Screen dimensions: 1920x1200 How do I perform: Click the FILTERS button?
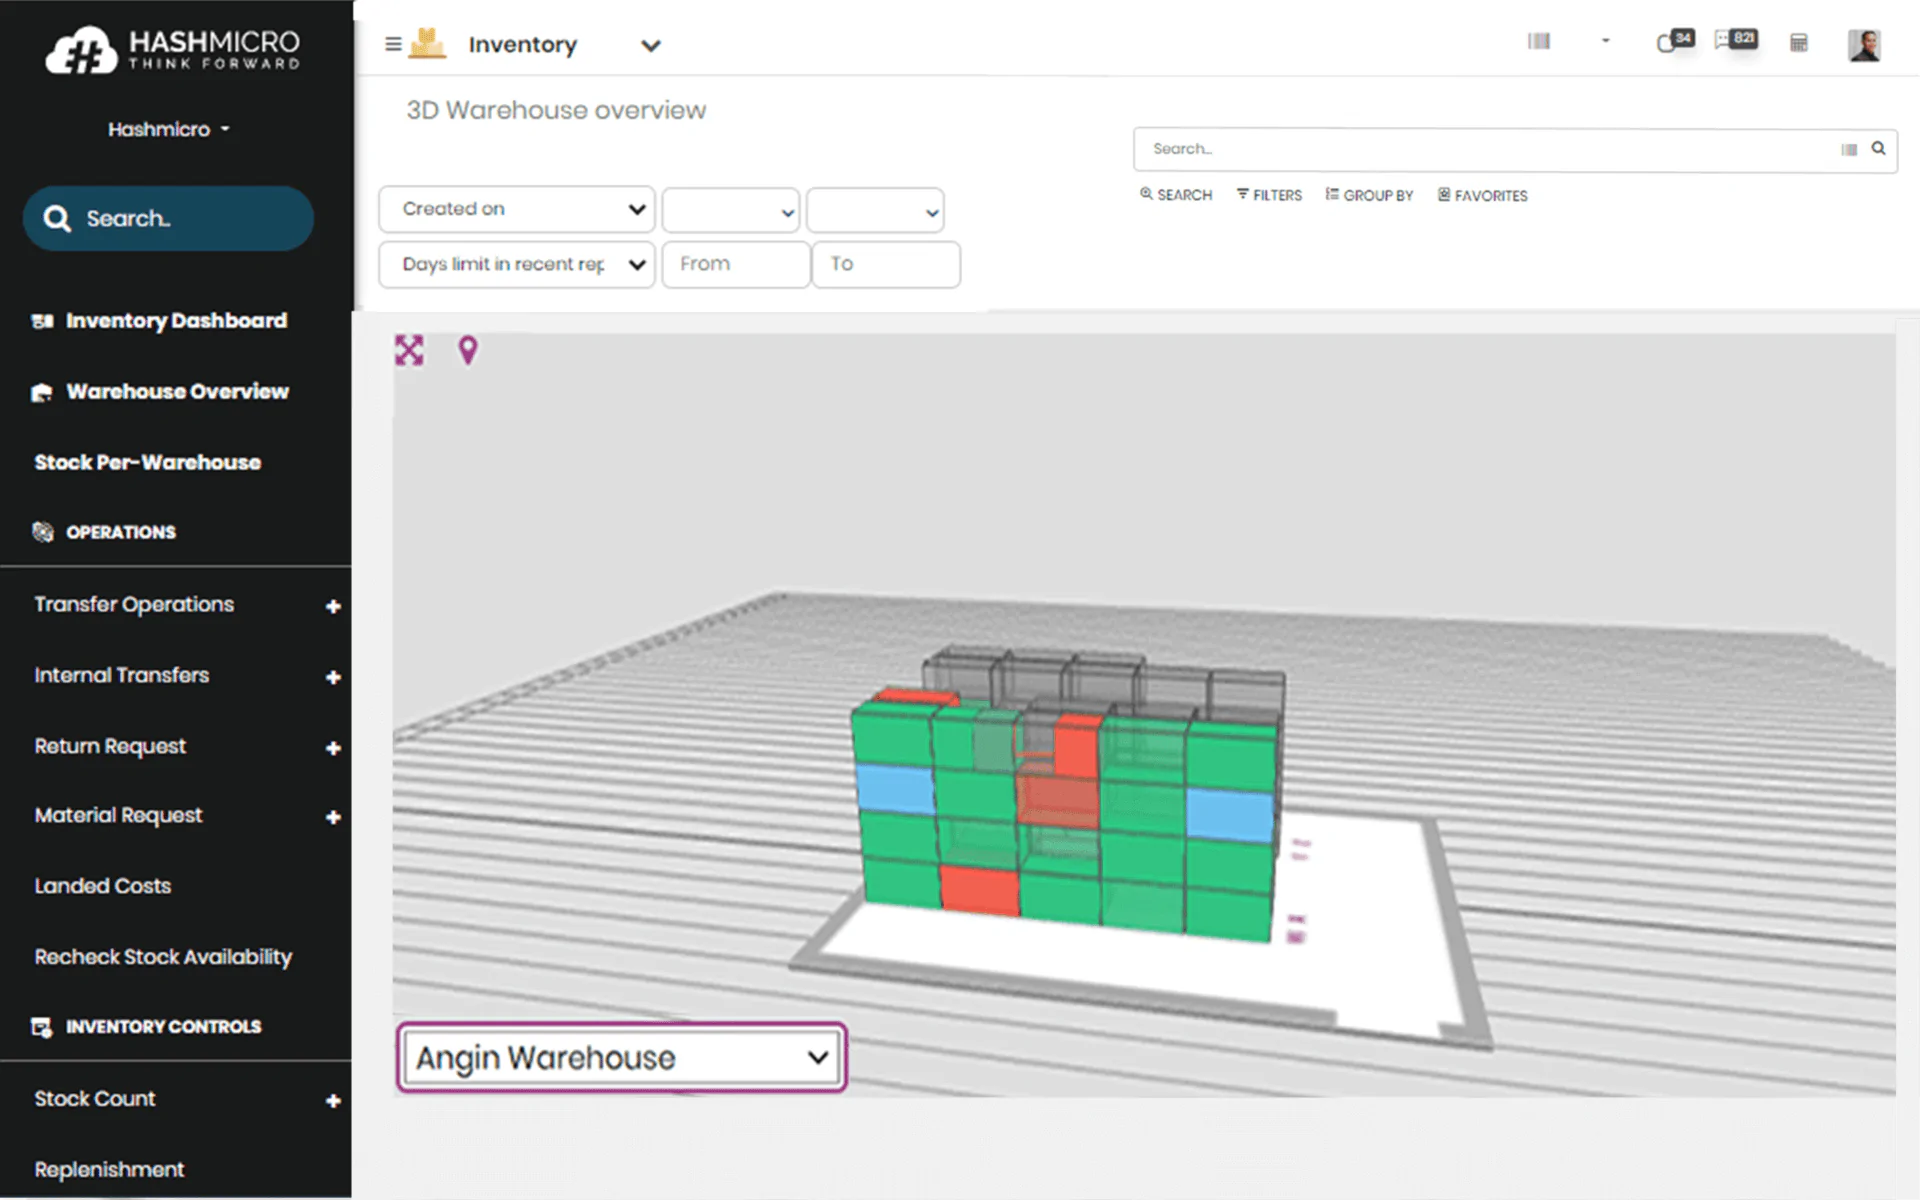tap(1269, 195)
